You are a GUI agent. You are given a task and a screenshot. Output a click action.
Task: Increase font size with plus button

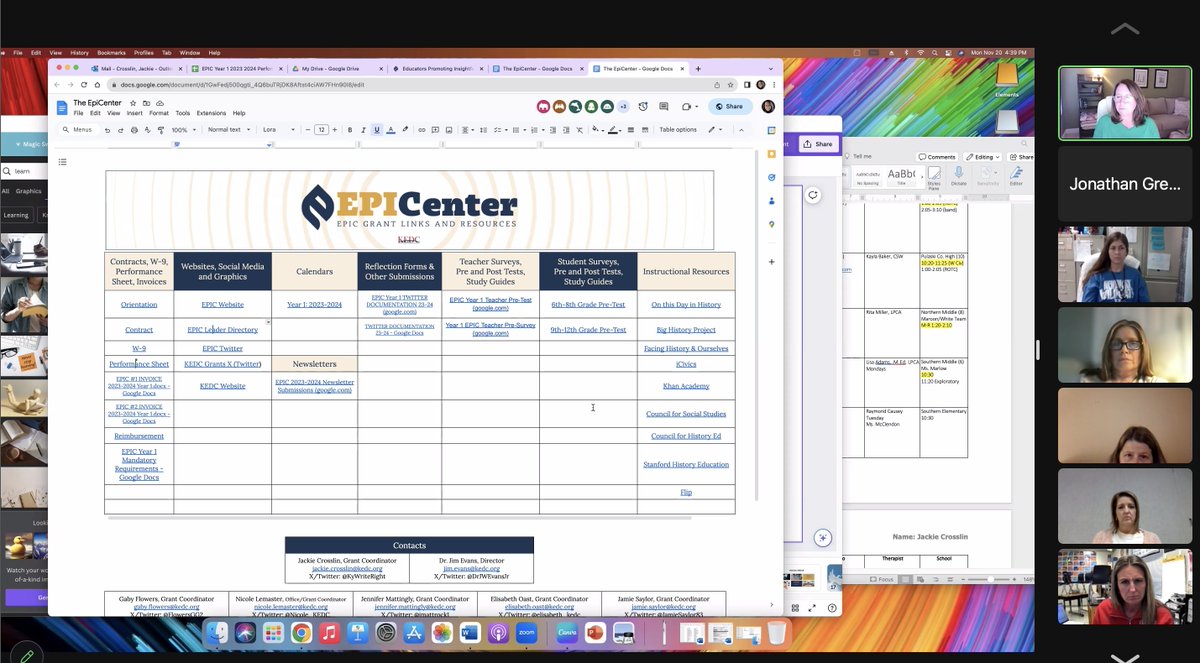point(336,130)
